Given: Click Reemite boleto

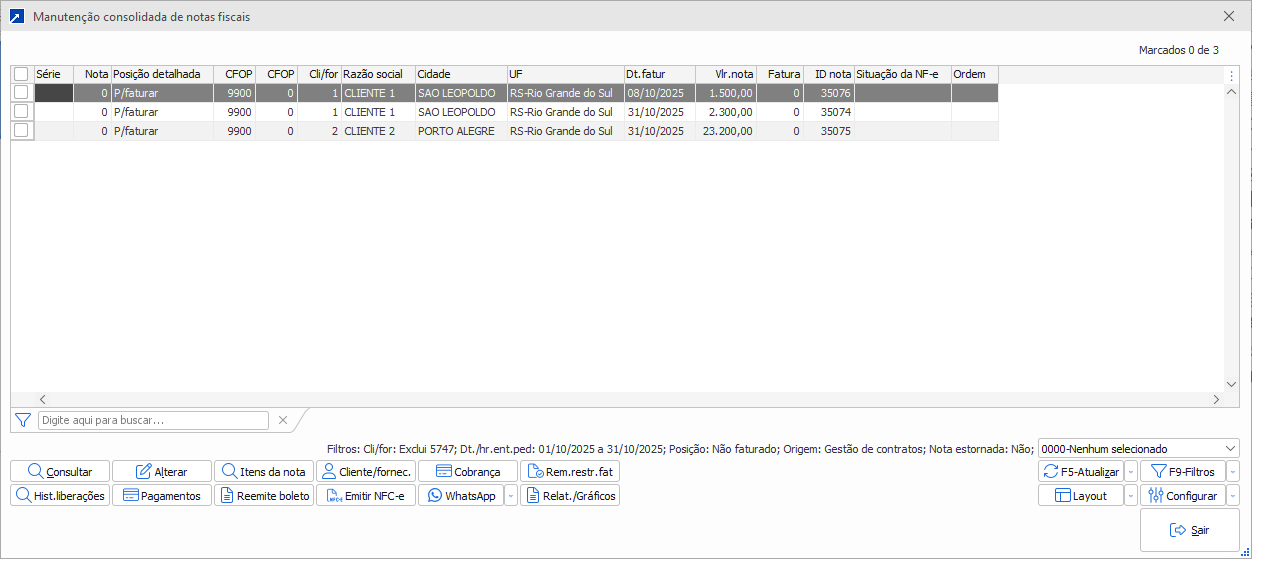Looking at the screenshot, I should (264, 495).
